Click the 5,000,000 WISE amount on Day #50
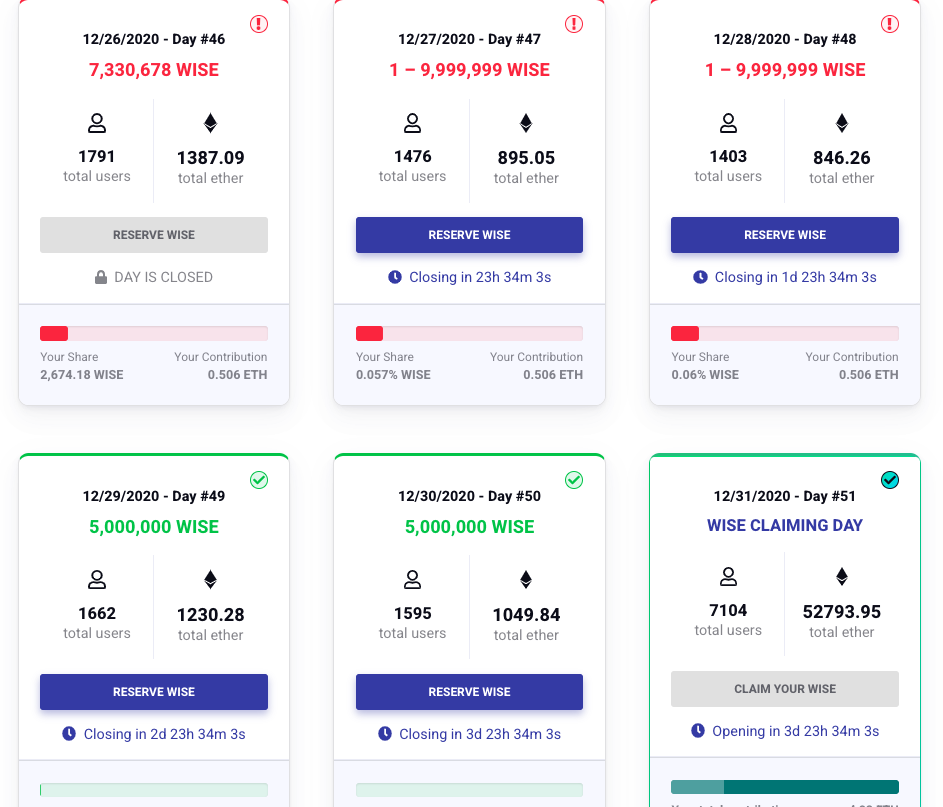 coord(469,527)
